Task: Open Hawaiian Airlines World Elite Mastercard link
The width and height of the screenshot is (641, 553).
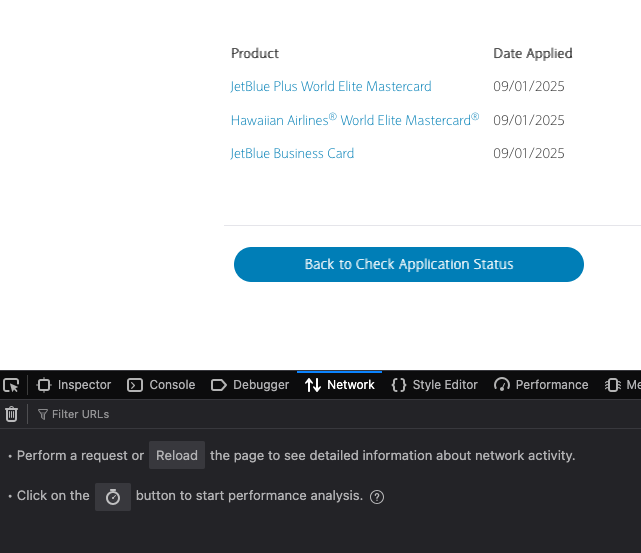Action: coord(354,120)
